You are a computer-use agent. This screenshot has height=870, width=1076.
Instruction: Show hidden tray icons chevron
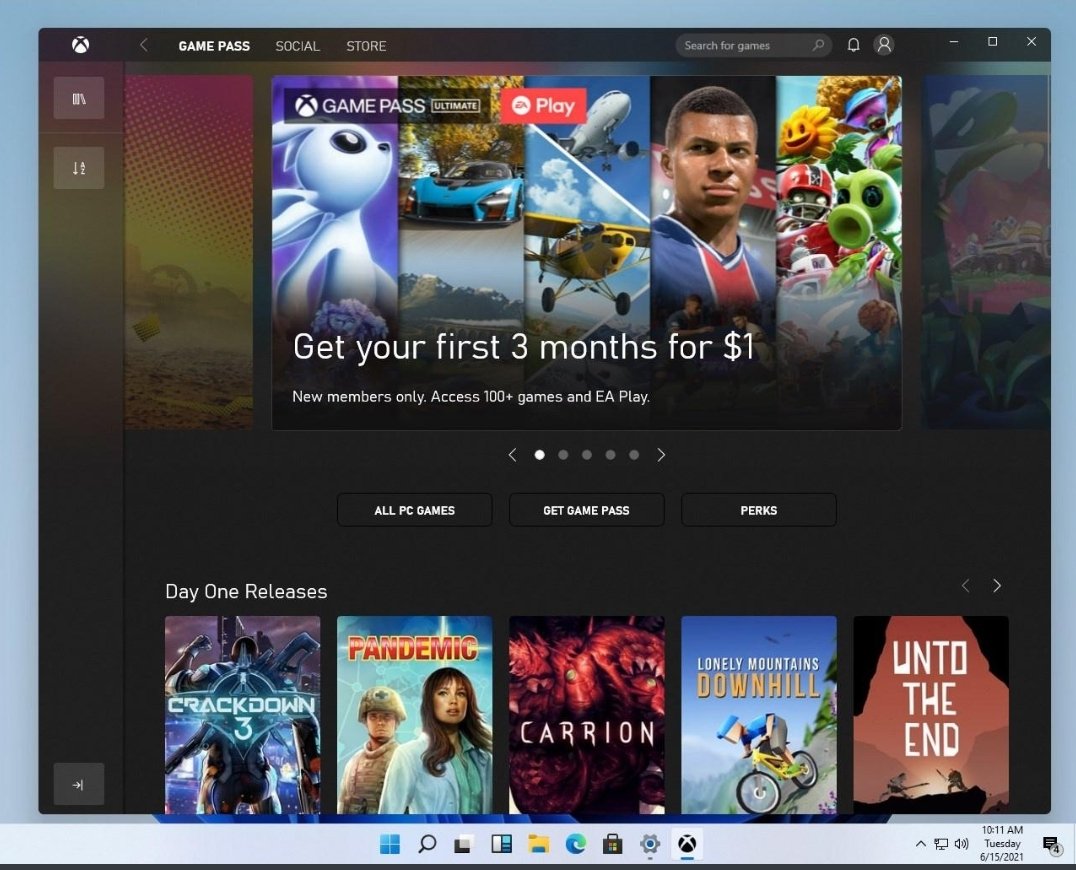click(920, 844)
